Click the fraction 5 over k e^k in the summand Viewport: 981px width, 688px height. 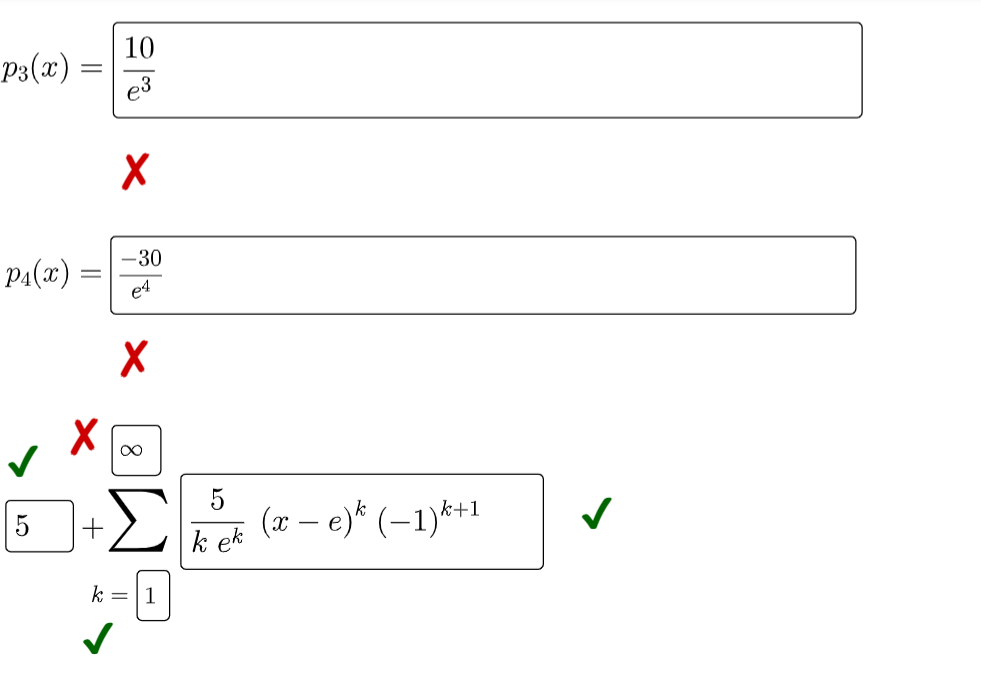216,522
